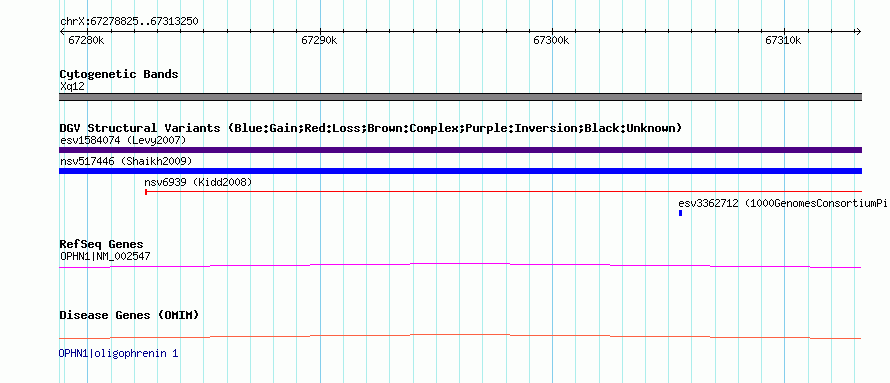
Task: Select the esv1584074 (Levy2007) label
Action: [123, 140]
